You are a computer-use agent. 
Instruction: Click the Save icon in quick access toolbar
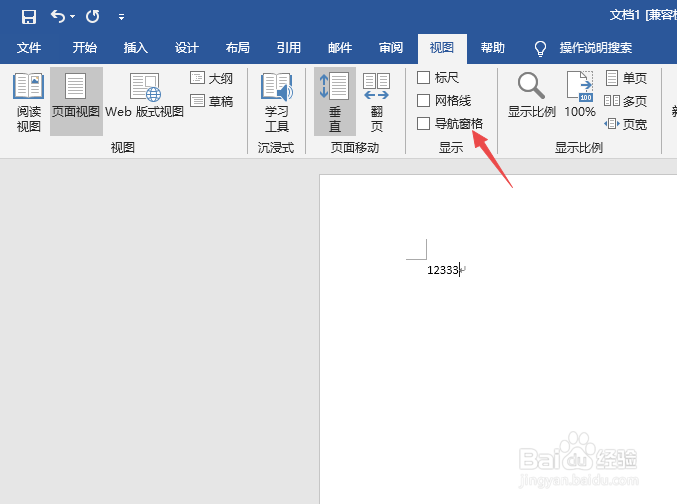[x=29, y=17]
